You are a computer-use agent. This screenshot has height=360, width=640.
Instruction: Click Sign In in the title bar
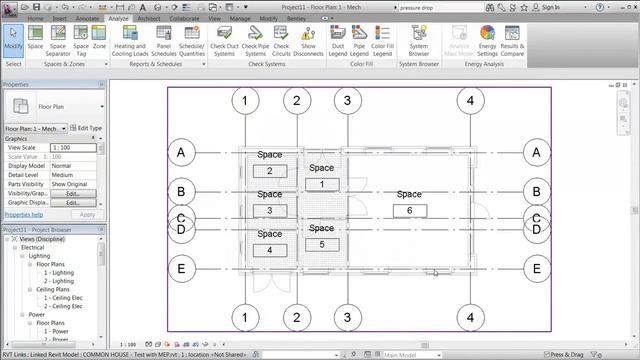point(551,7)
